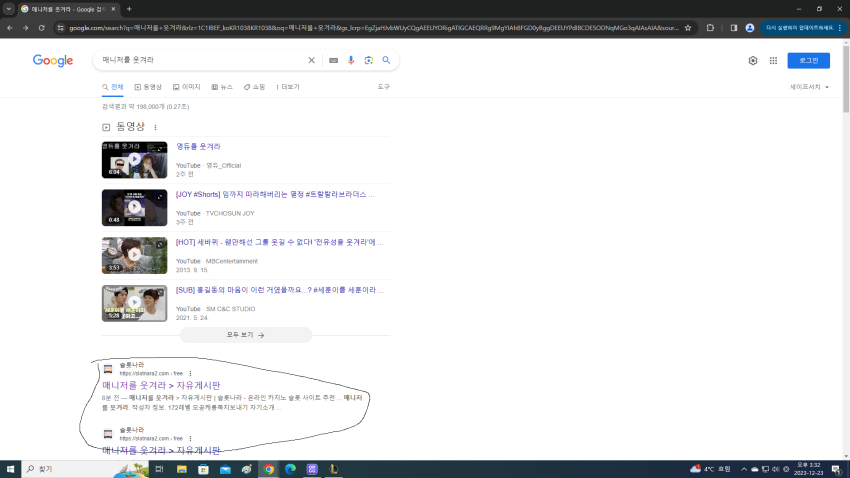Open the [JOY #Shorts] video link
Viewport: 850px width, 478px height.
pyautogui.click(x=275, y=194)
